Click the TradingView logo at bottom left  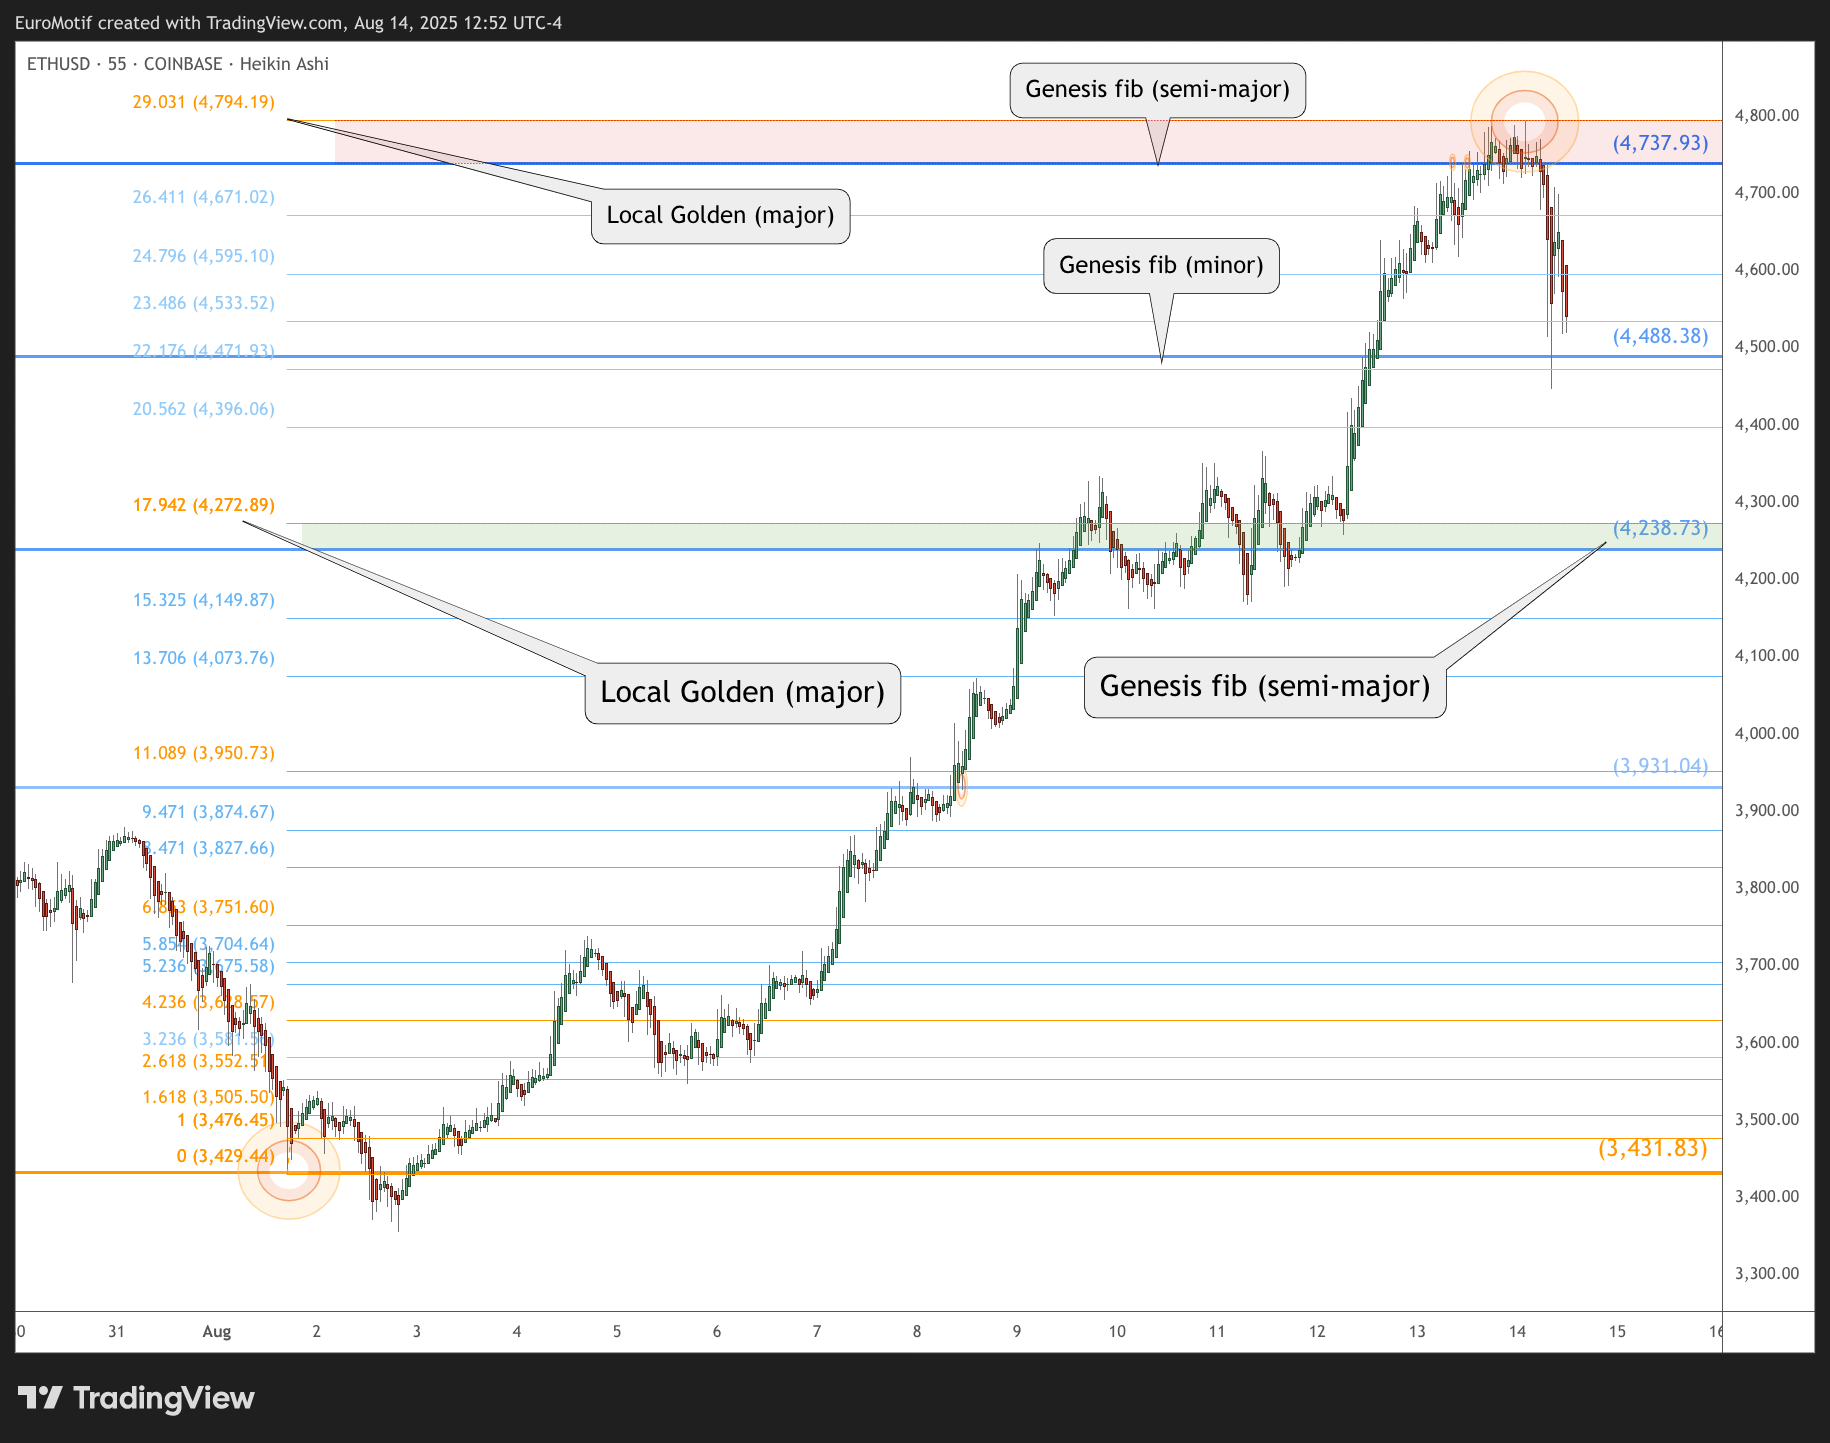[136, 1397]
